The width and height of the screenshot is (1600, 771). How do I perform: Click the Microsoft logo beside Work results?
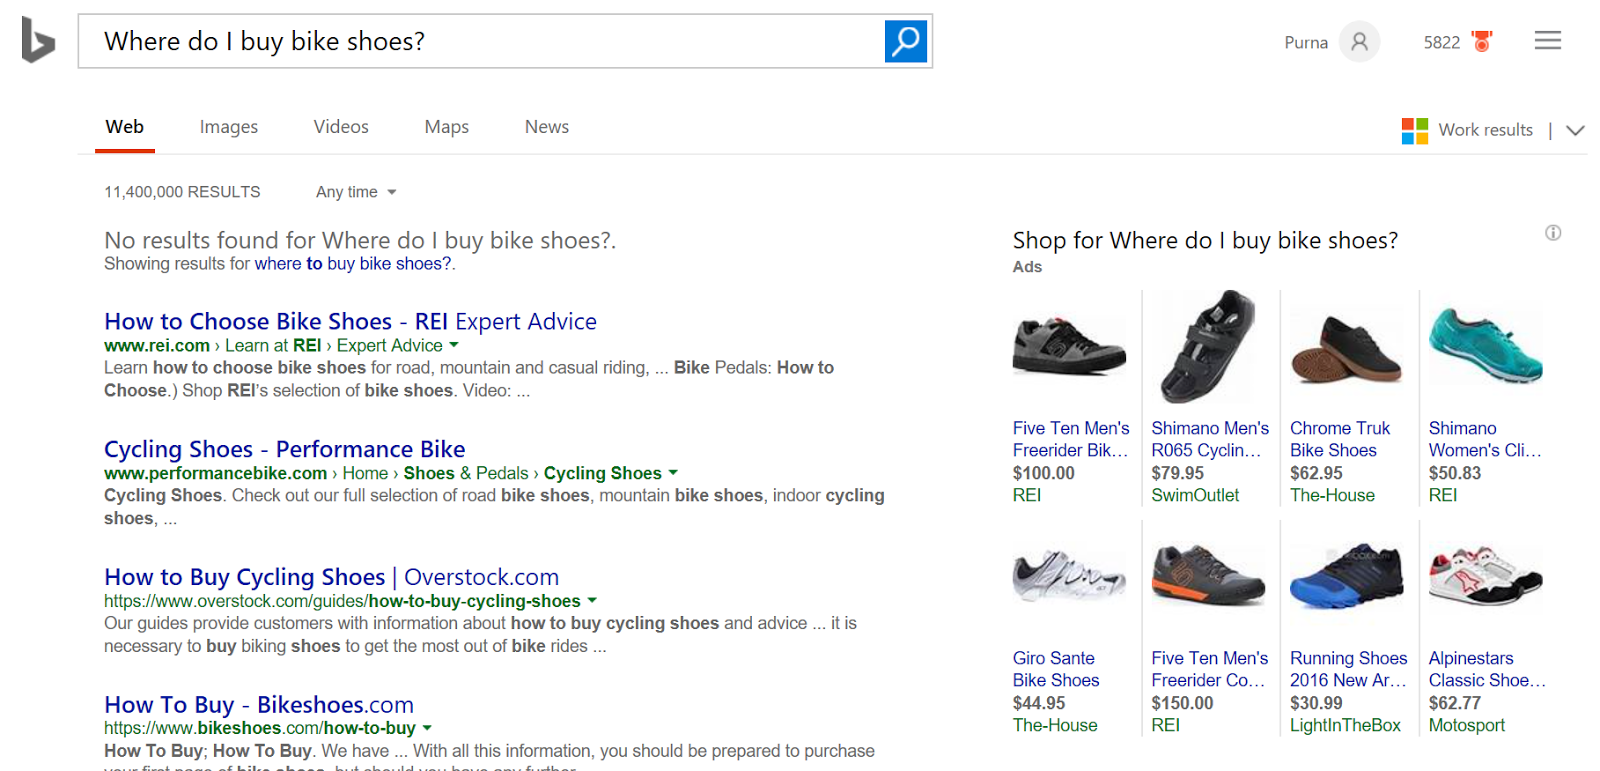pyautogui.click(x=1414, y=130)
